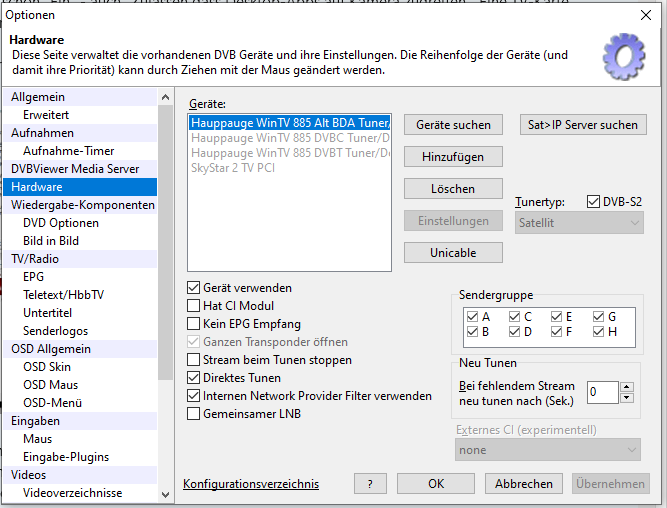Toggle the Gerät verwenden checkbox
The width and height of the screenshot is (667, 508).
[194, 288]
